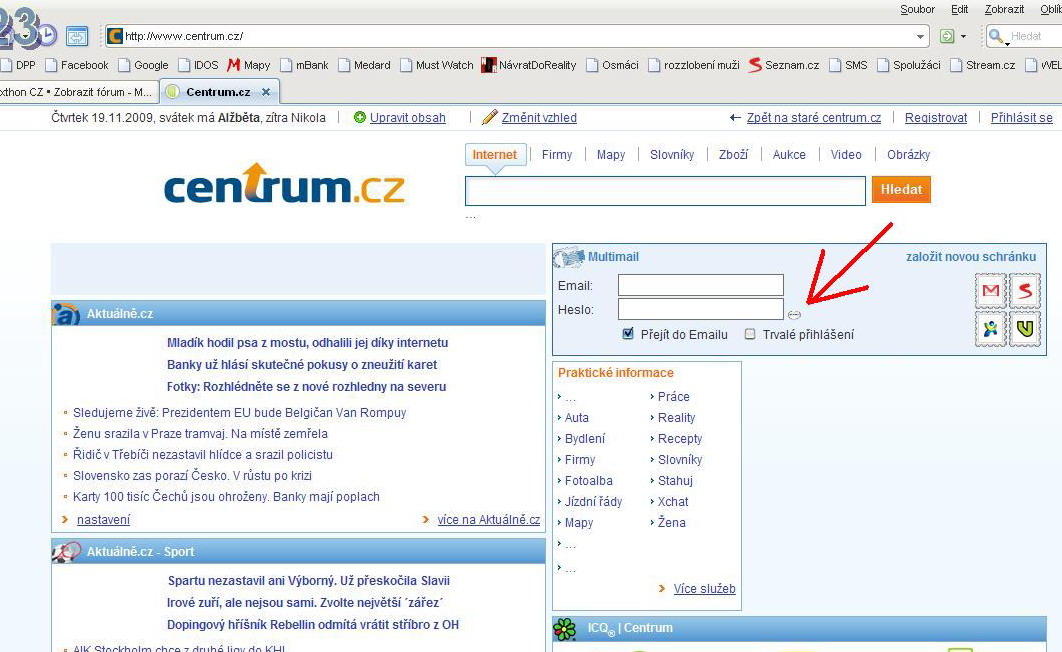Click the Seznam stamp icon in Multimail

1024,291
